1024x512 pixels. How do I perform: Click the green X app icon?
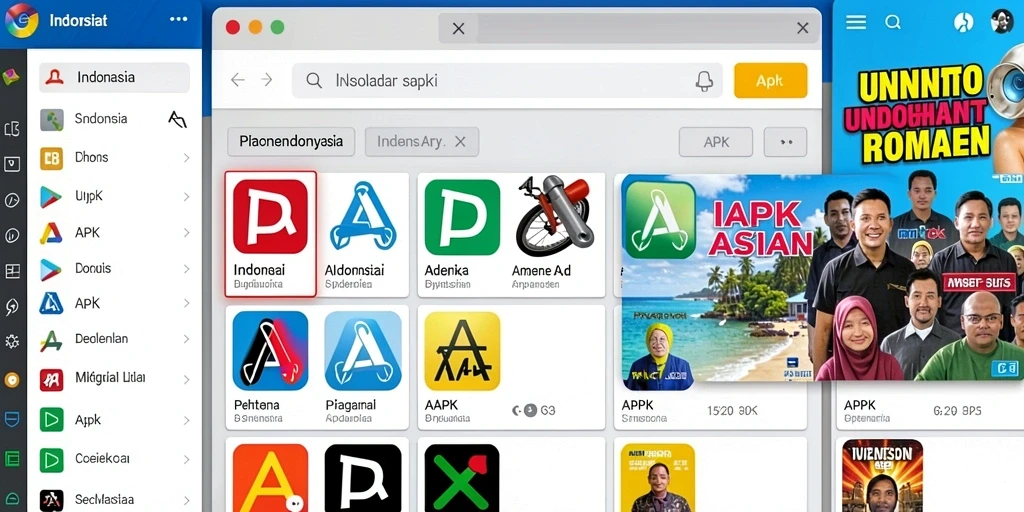(x=462, y=478)
